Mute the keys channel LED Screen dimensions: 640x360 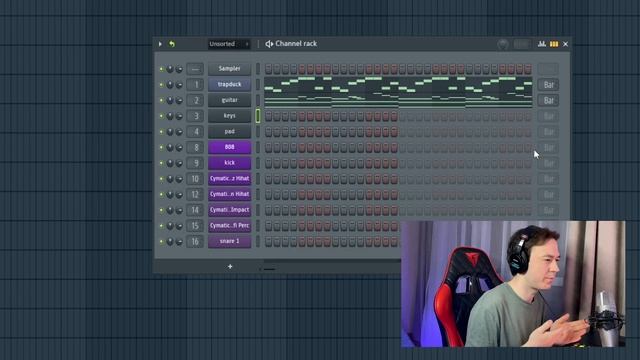pos(161,116)
